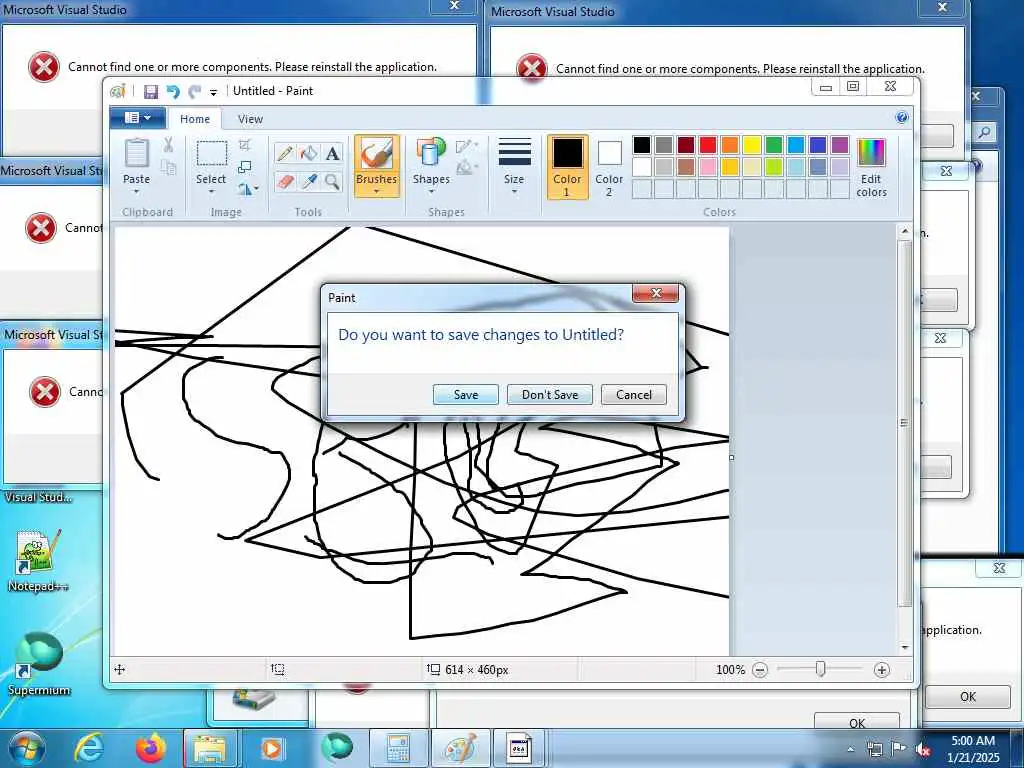
Task: Pick the purple color swatch
Action: [x=840, y=145]
